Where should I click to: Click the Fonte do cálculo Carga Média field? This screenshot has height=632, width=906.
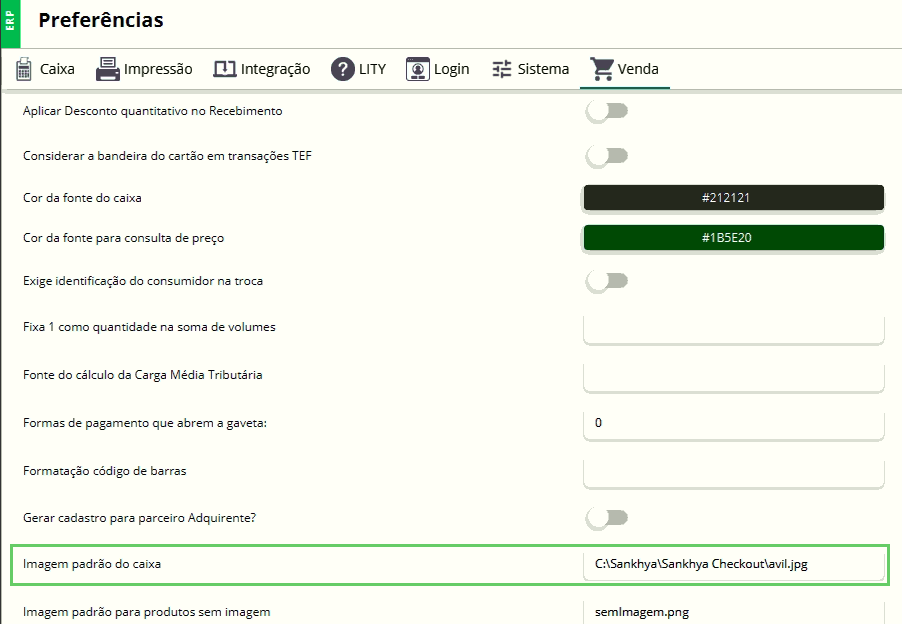coord(734,377)
